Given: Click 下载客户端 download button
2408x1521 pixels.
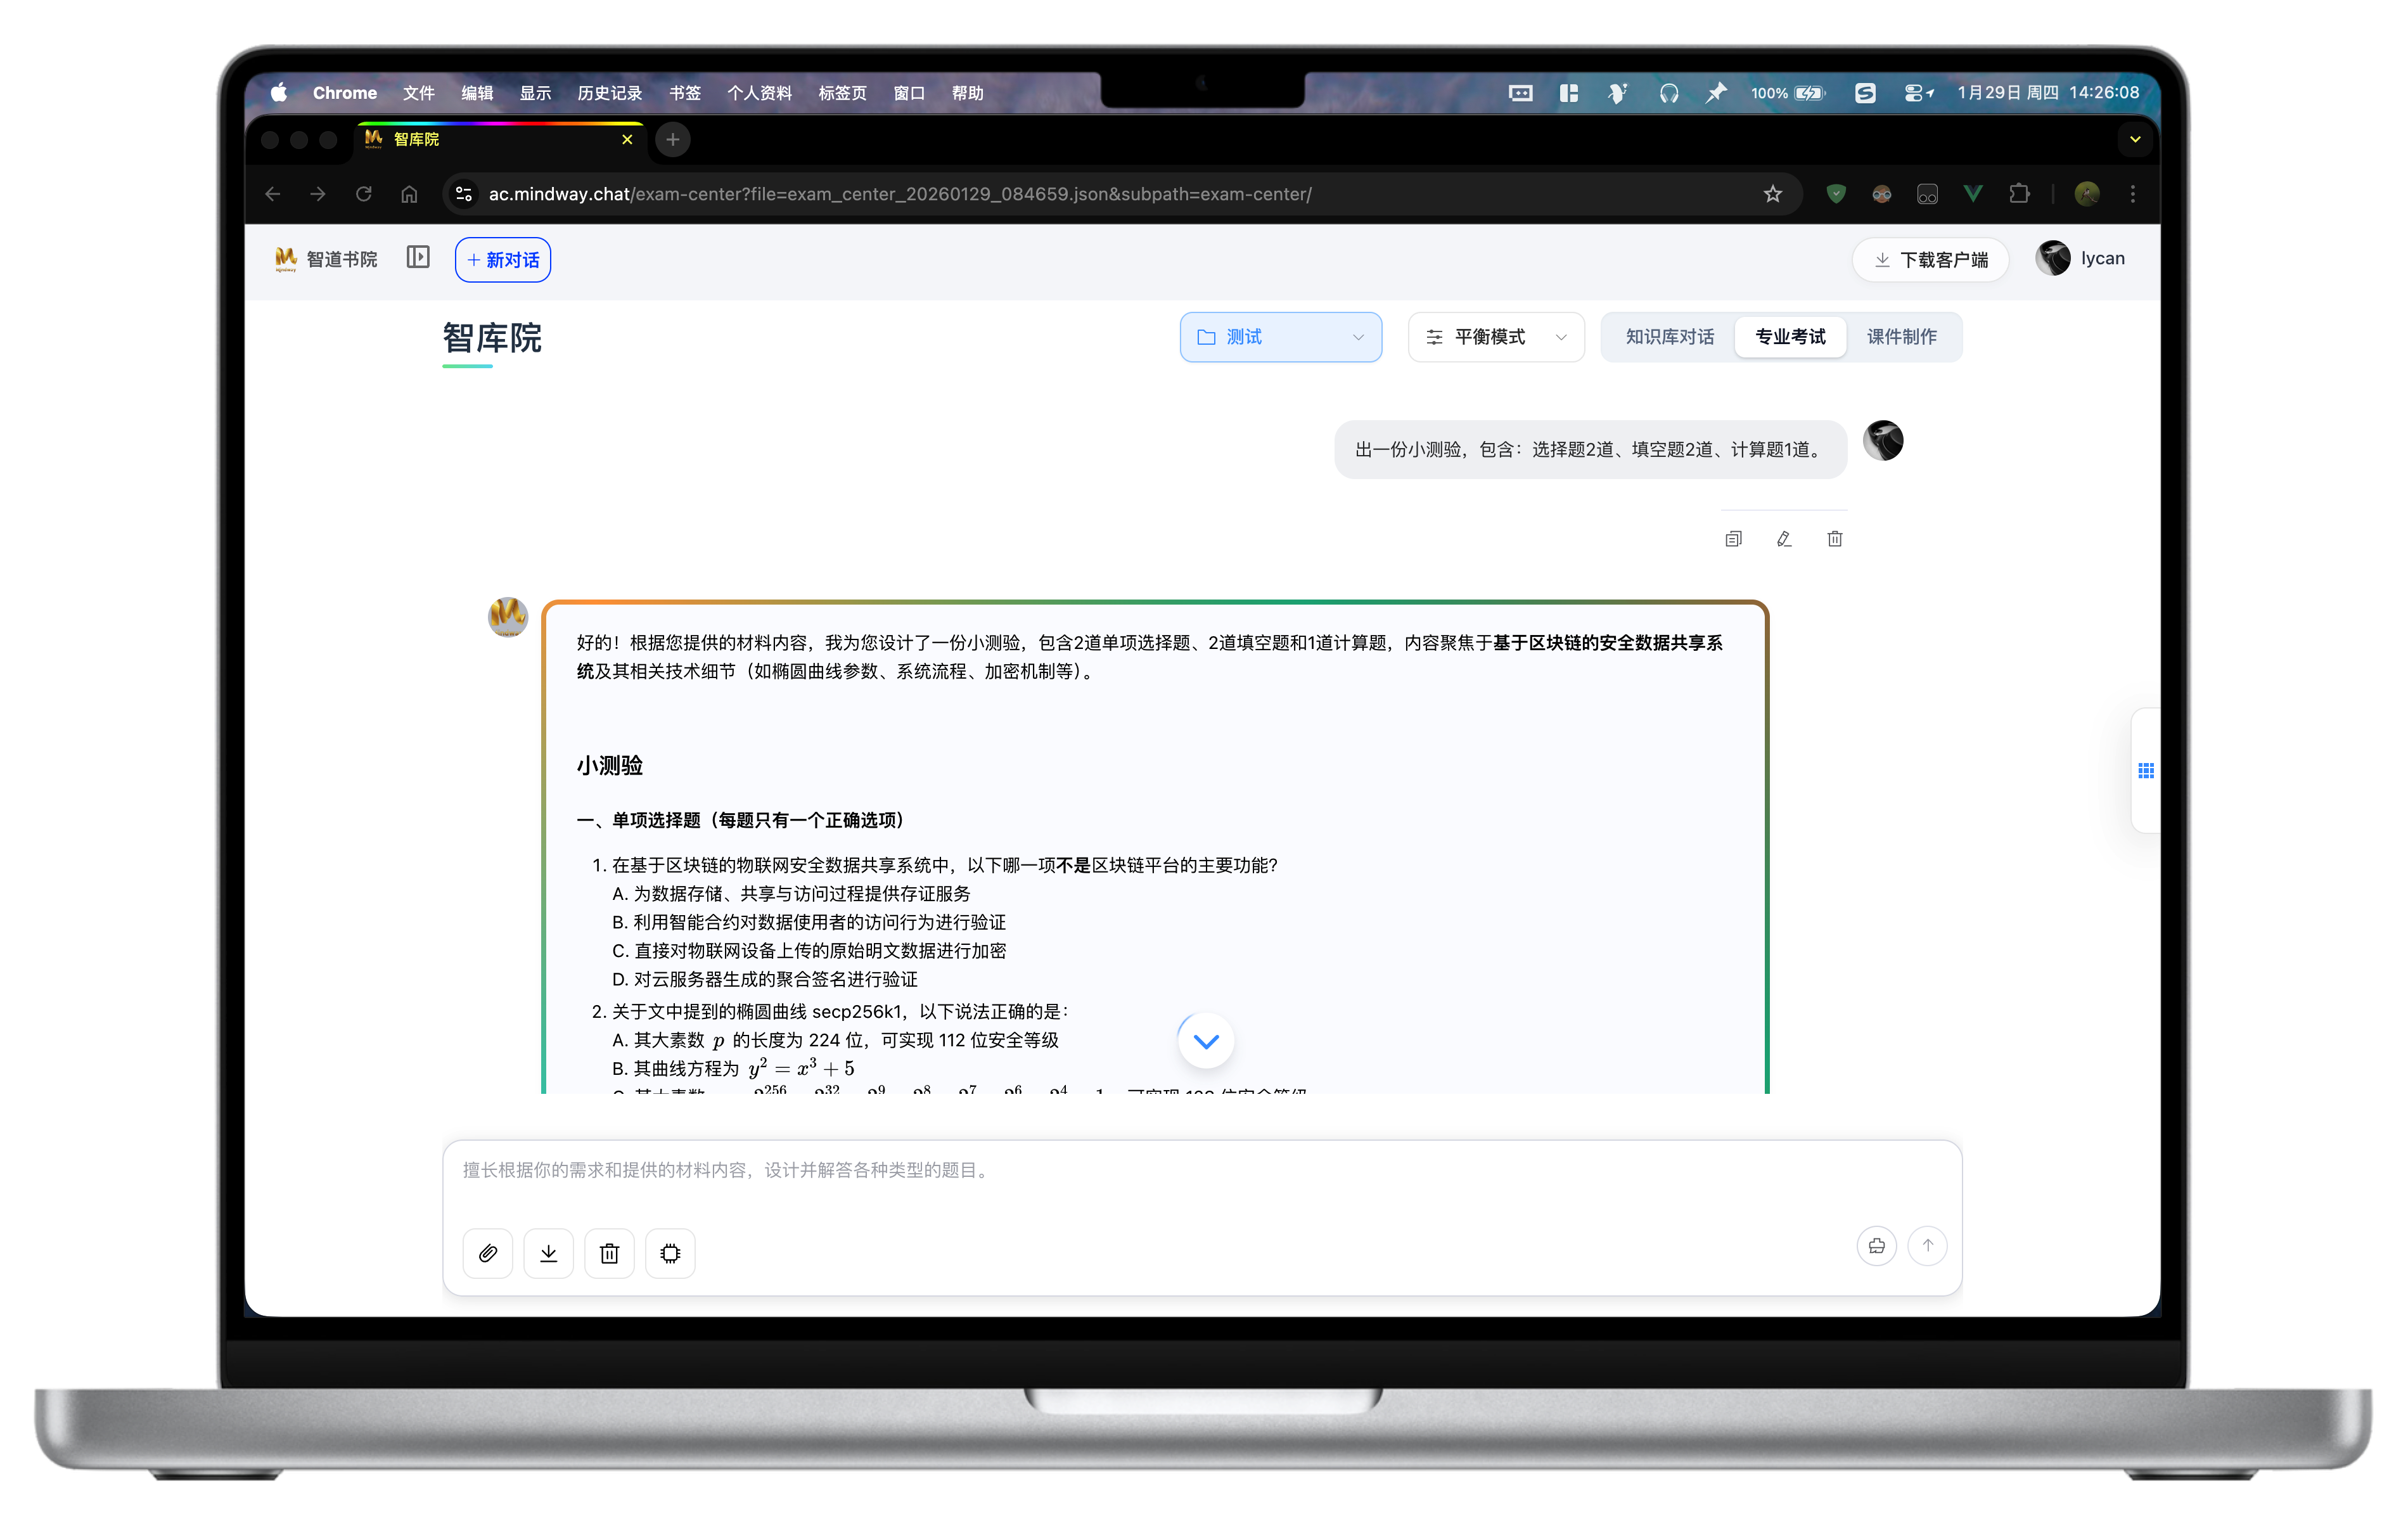Looking at the screenshot, I should pos(1930,260).
